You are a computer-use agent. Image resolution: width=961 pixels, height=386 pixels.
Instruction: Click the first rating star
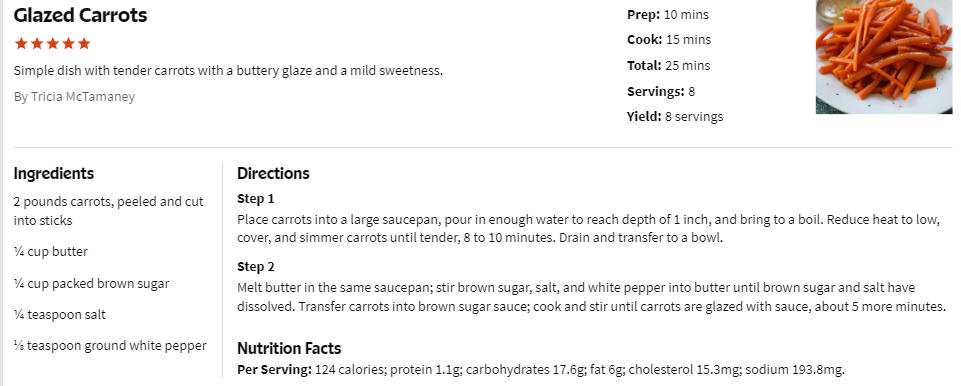[x=21, y=44]
